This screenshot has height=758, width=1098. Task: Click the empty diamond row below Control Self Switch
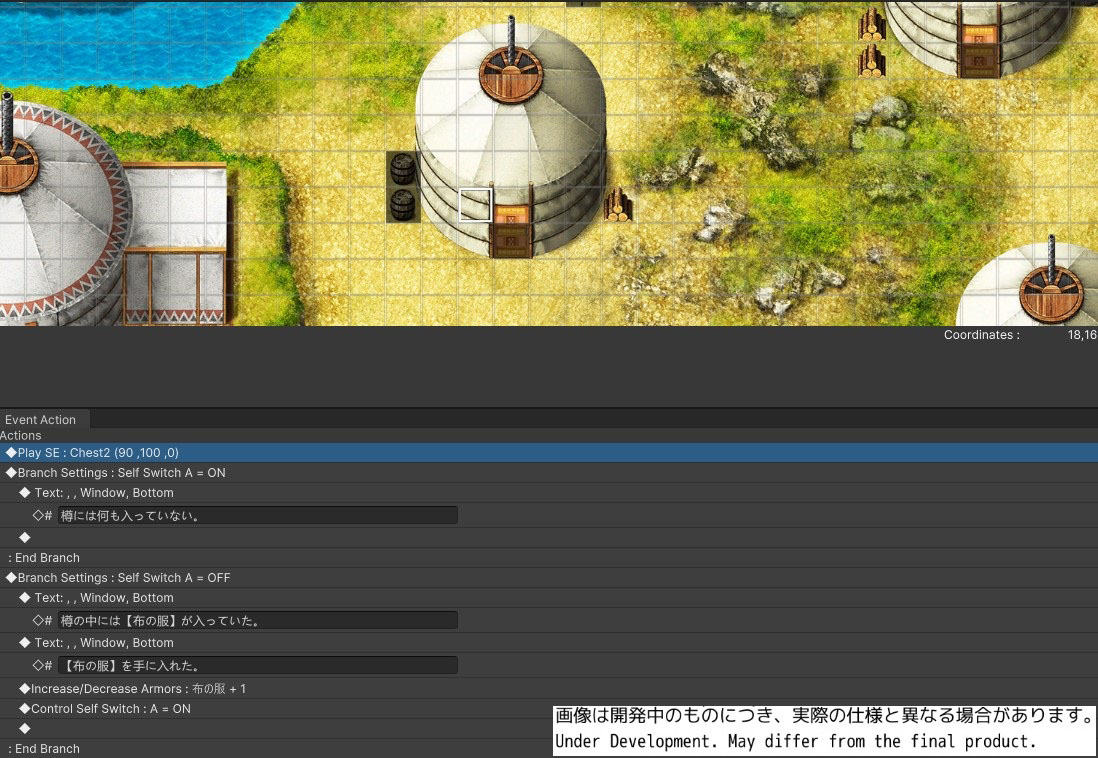tap(25, 729)
